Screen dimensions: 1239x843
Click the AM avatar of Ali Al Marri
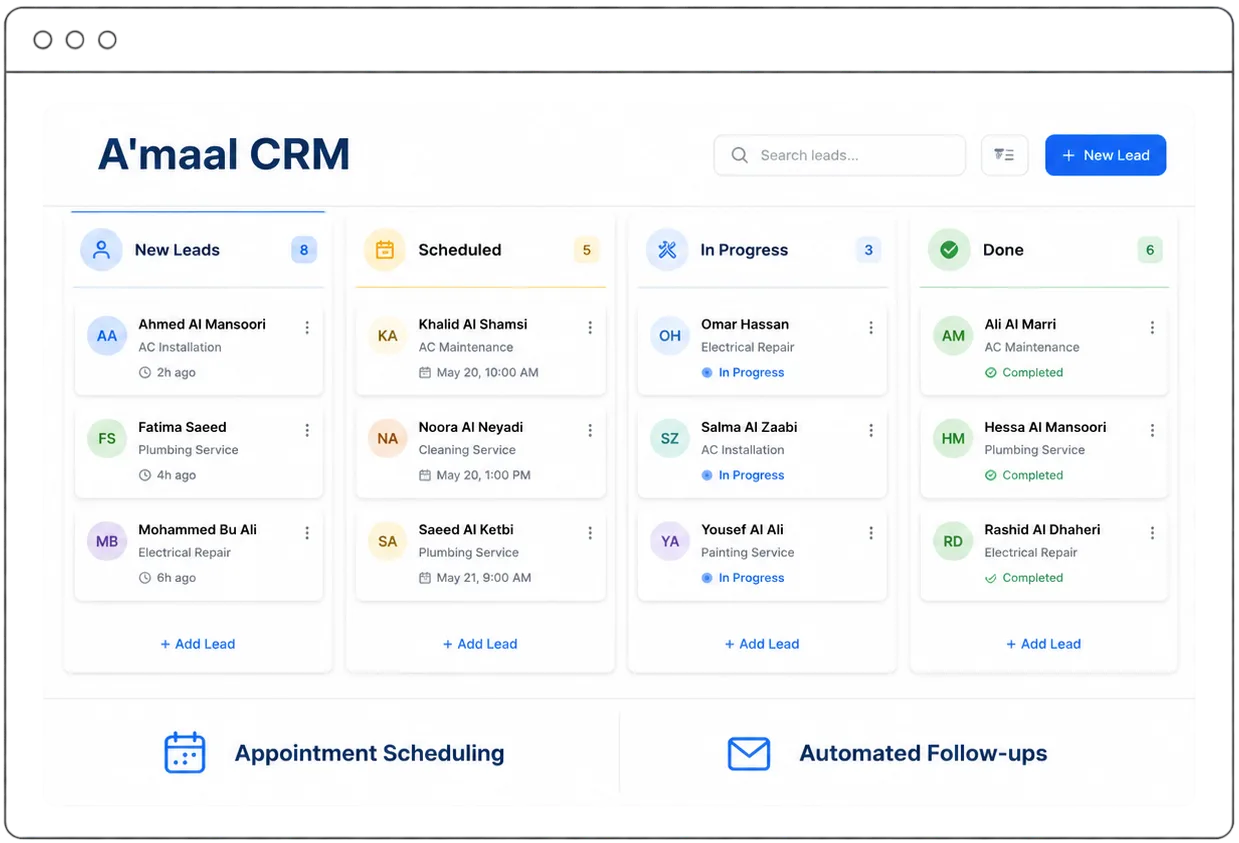[x=953, y=336]
